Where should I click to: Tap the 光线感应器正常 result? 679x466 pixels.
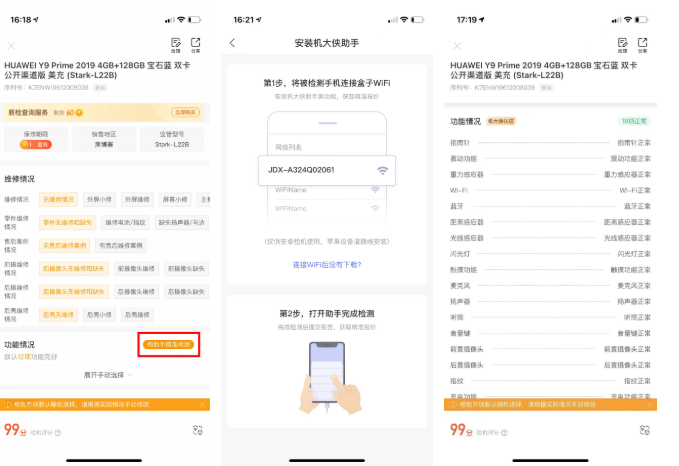[x=627, y=238]
